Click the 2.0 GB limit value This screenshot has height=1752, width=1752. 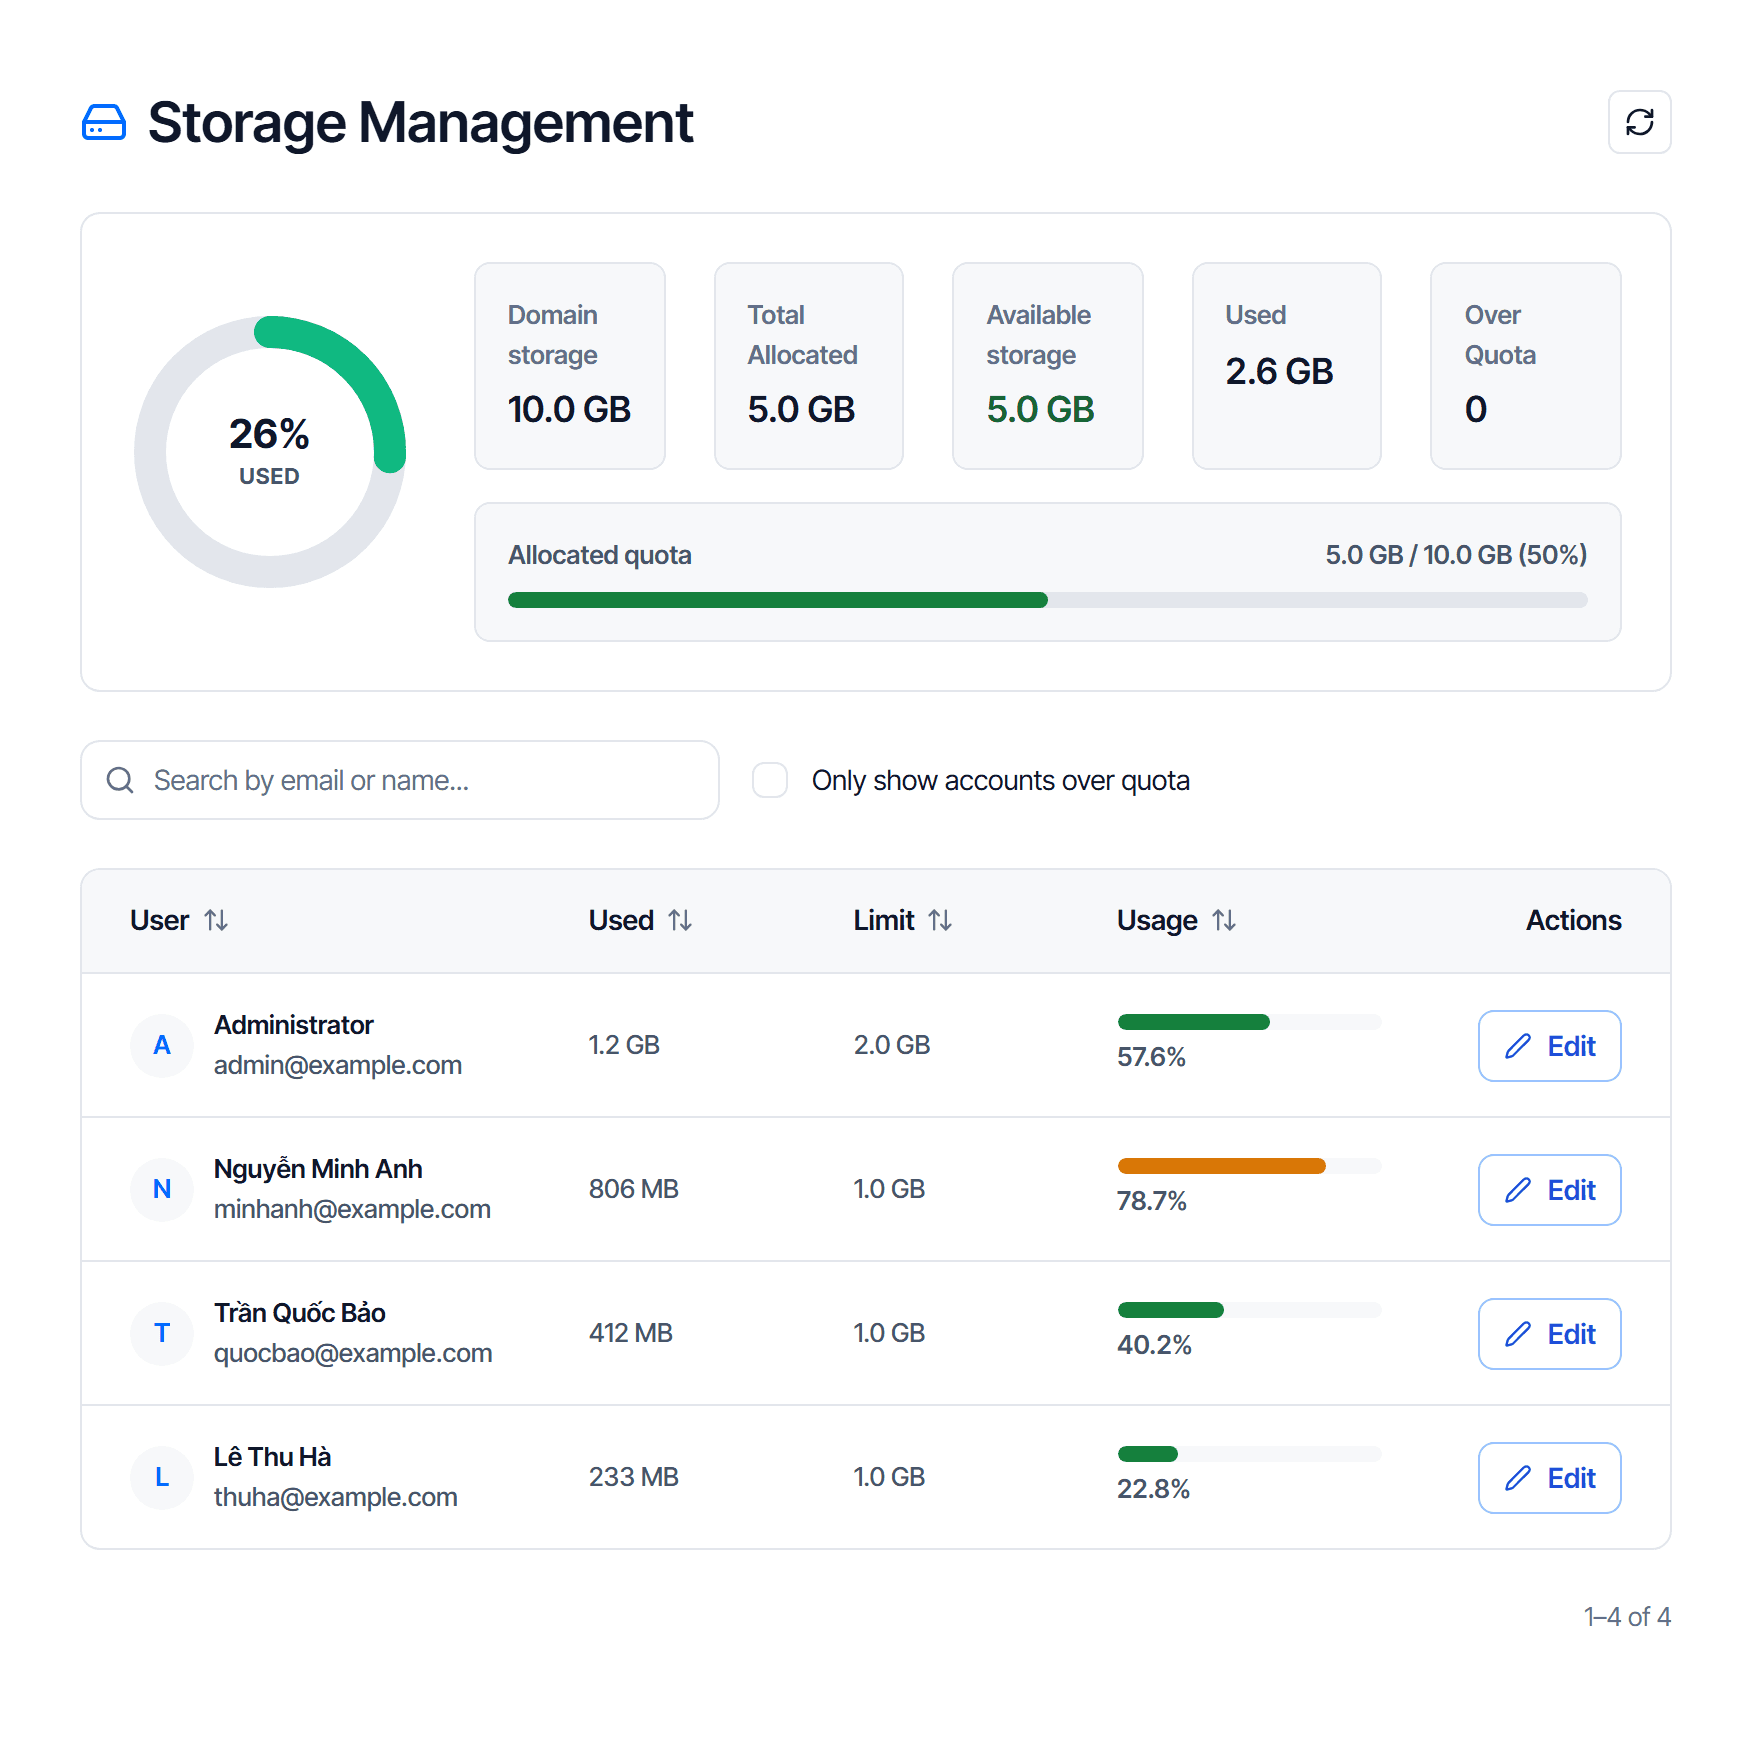[892, 1045]
